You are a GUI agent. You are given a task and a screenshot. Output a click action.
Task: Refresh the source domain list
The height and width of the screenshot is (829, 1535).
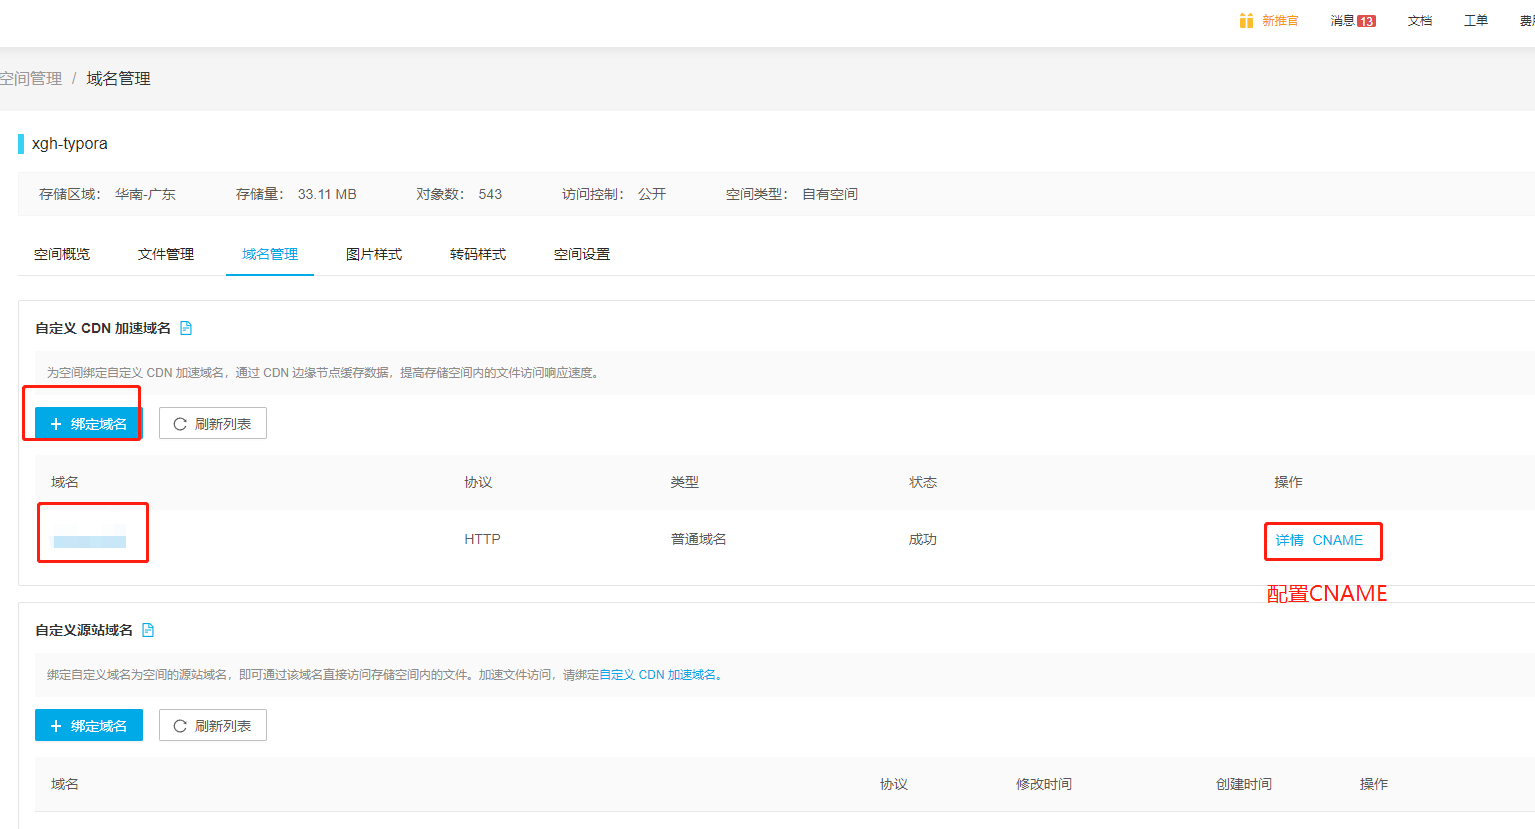tap(213, 726)
